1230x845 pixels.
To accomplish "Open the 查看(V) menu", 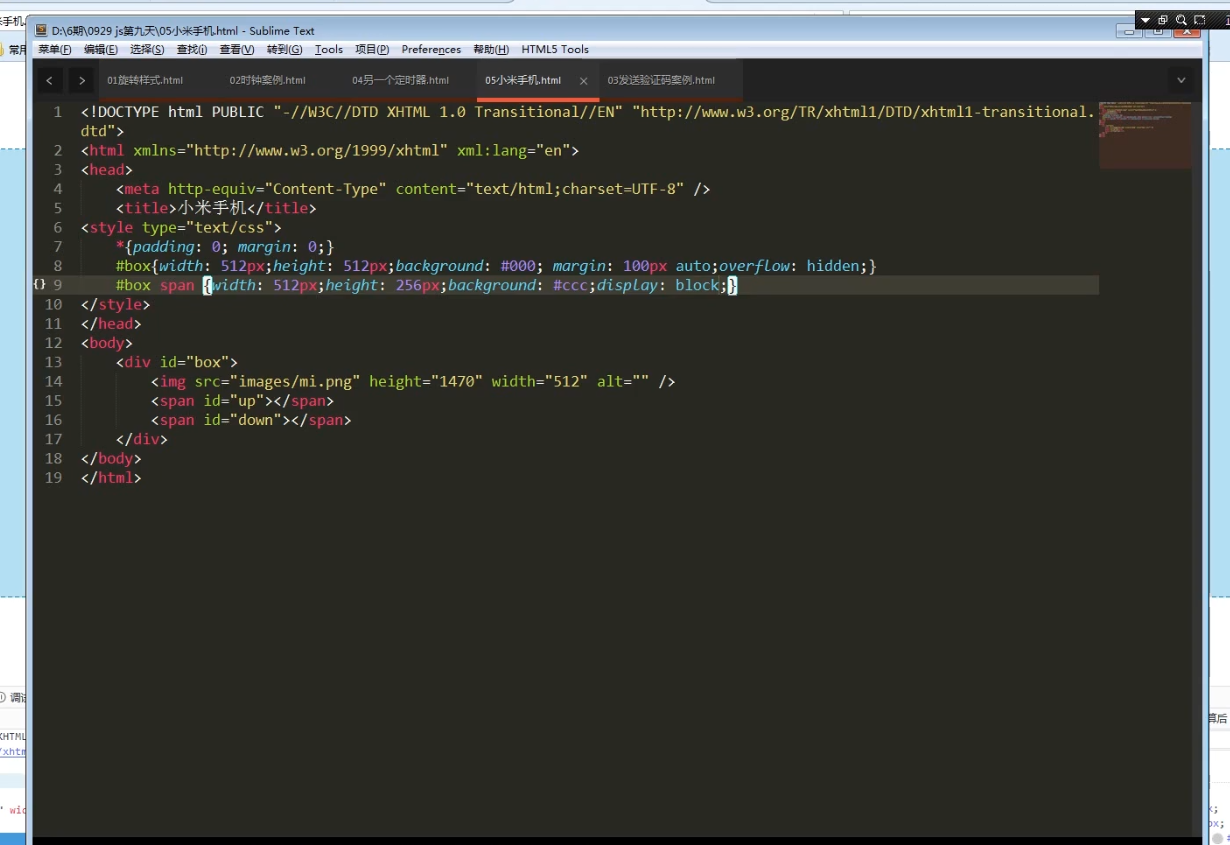I will click(x=237, y=49).
